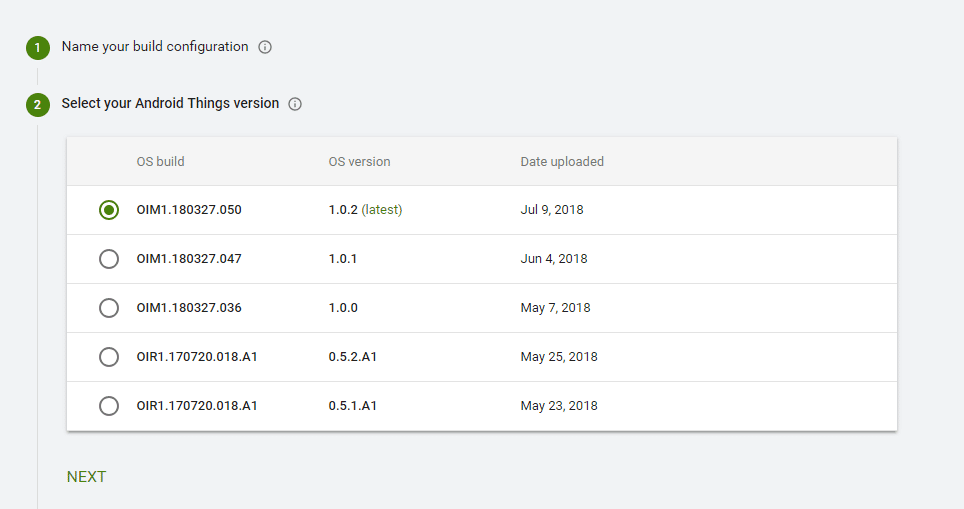Viewport: 964px width, 509px height.
Task: Click the May 23, 2018 date cell
Action: (x=559, y=406)
